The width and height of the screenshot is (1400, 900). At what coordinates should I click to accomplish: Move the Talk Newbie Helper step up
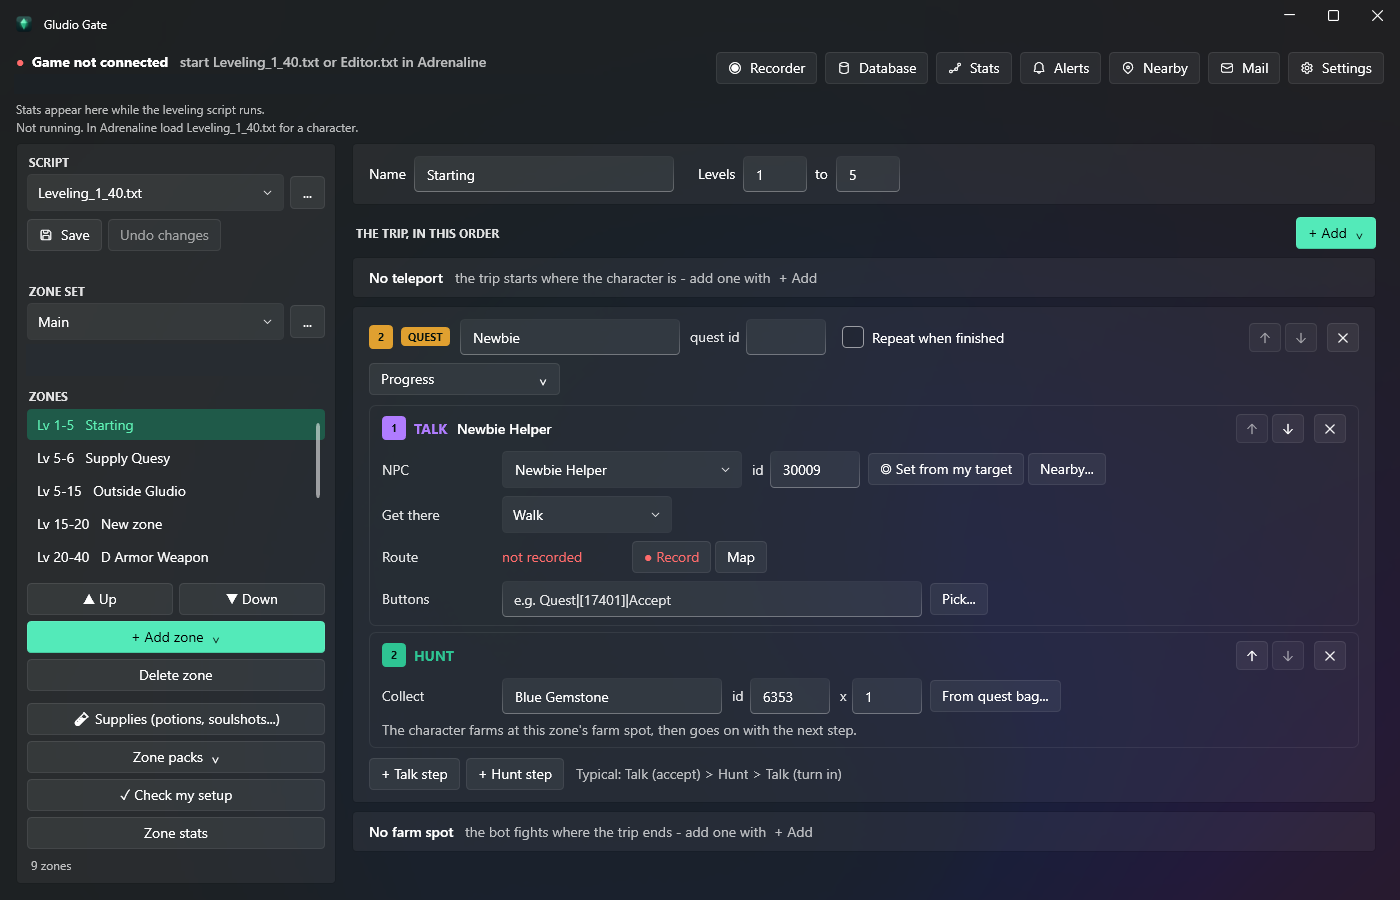[x=1252, y=429]
